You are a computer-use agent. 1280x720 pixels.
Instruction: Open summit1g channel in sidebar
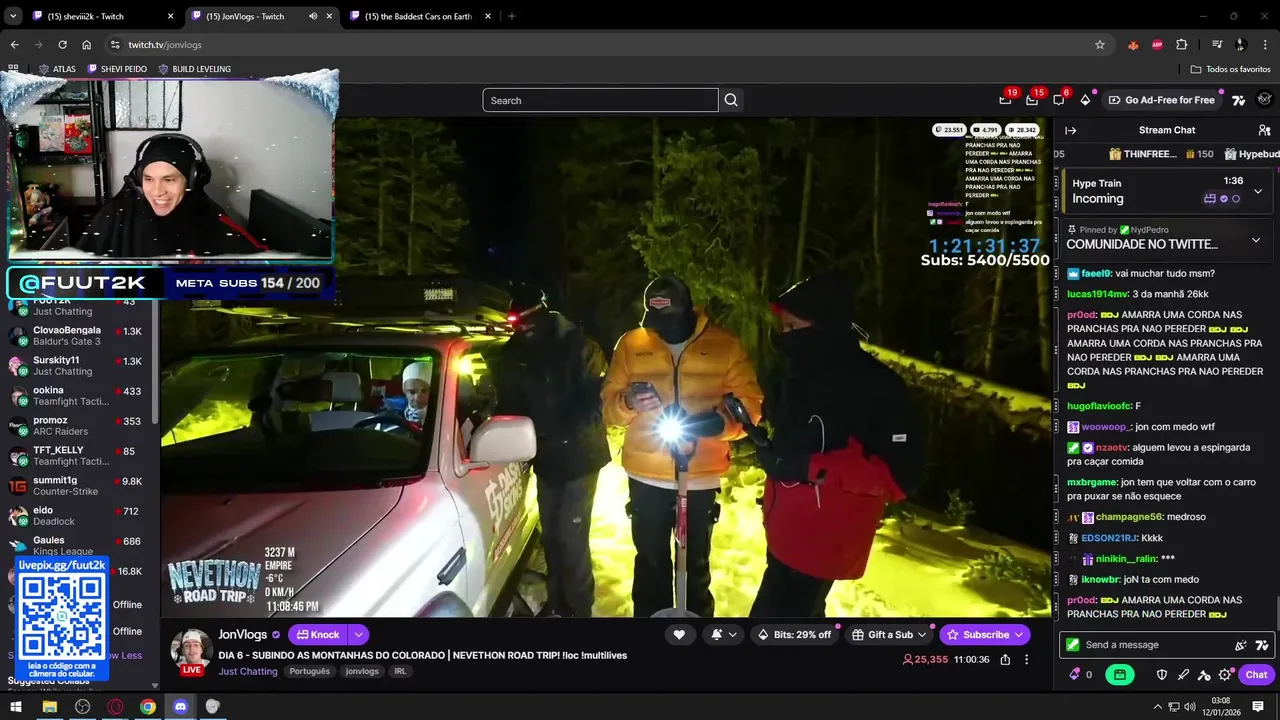(x=75, y=486)
